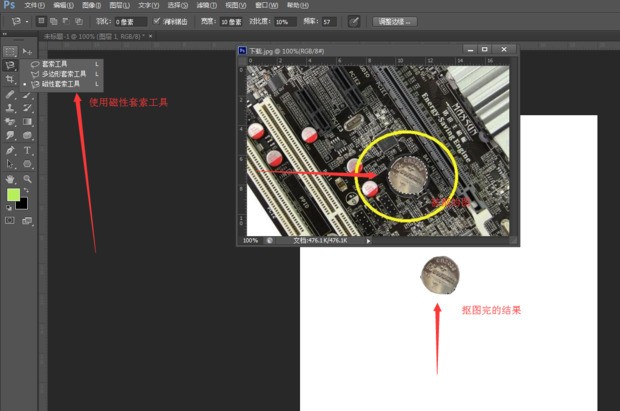Image resolution: width=620 pixels, height=411 pixels.
Task: Toggle the 消除锯齿 anti-alias checkbox
Action: click(157, 21)
